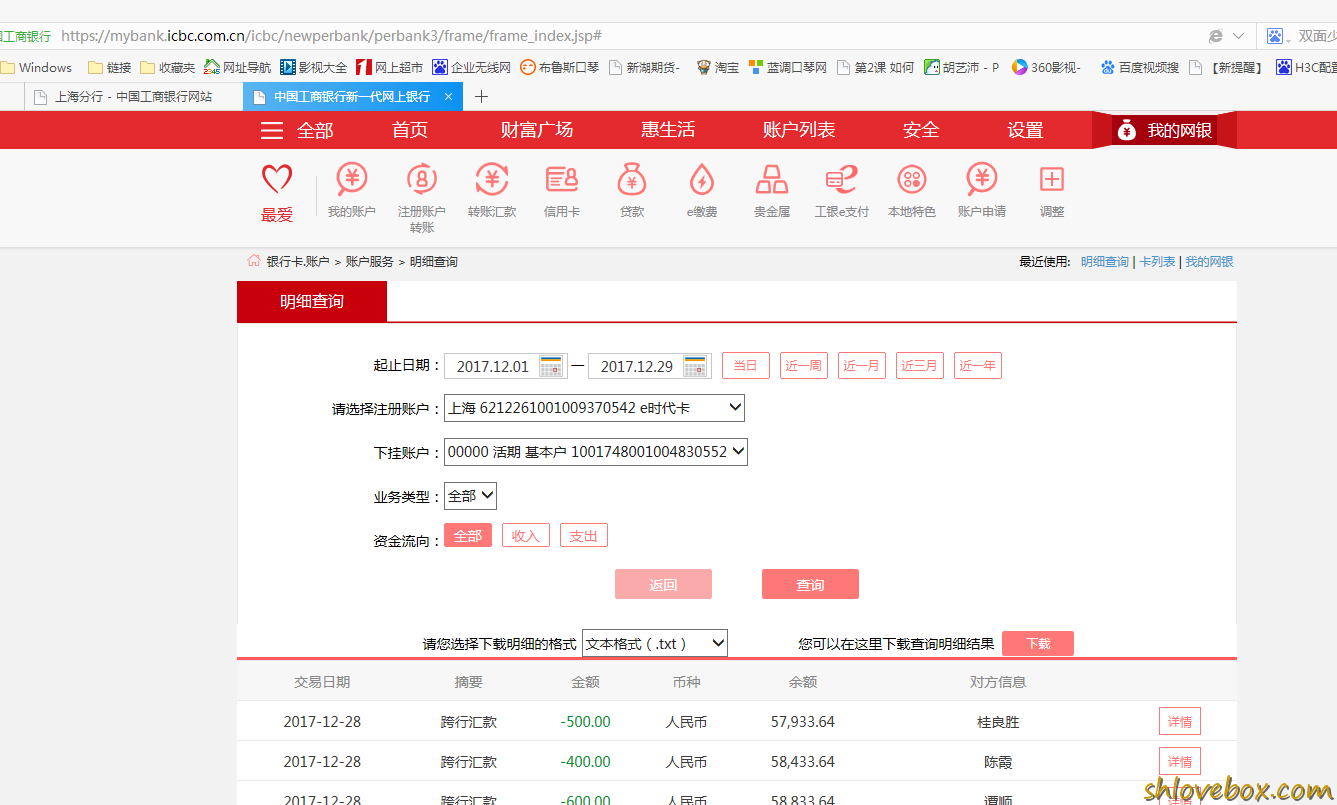Open 注册账户转账 transfer icon

[421, 180]
